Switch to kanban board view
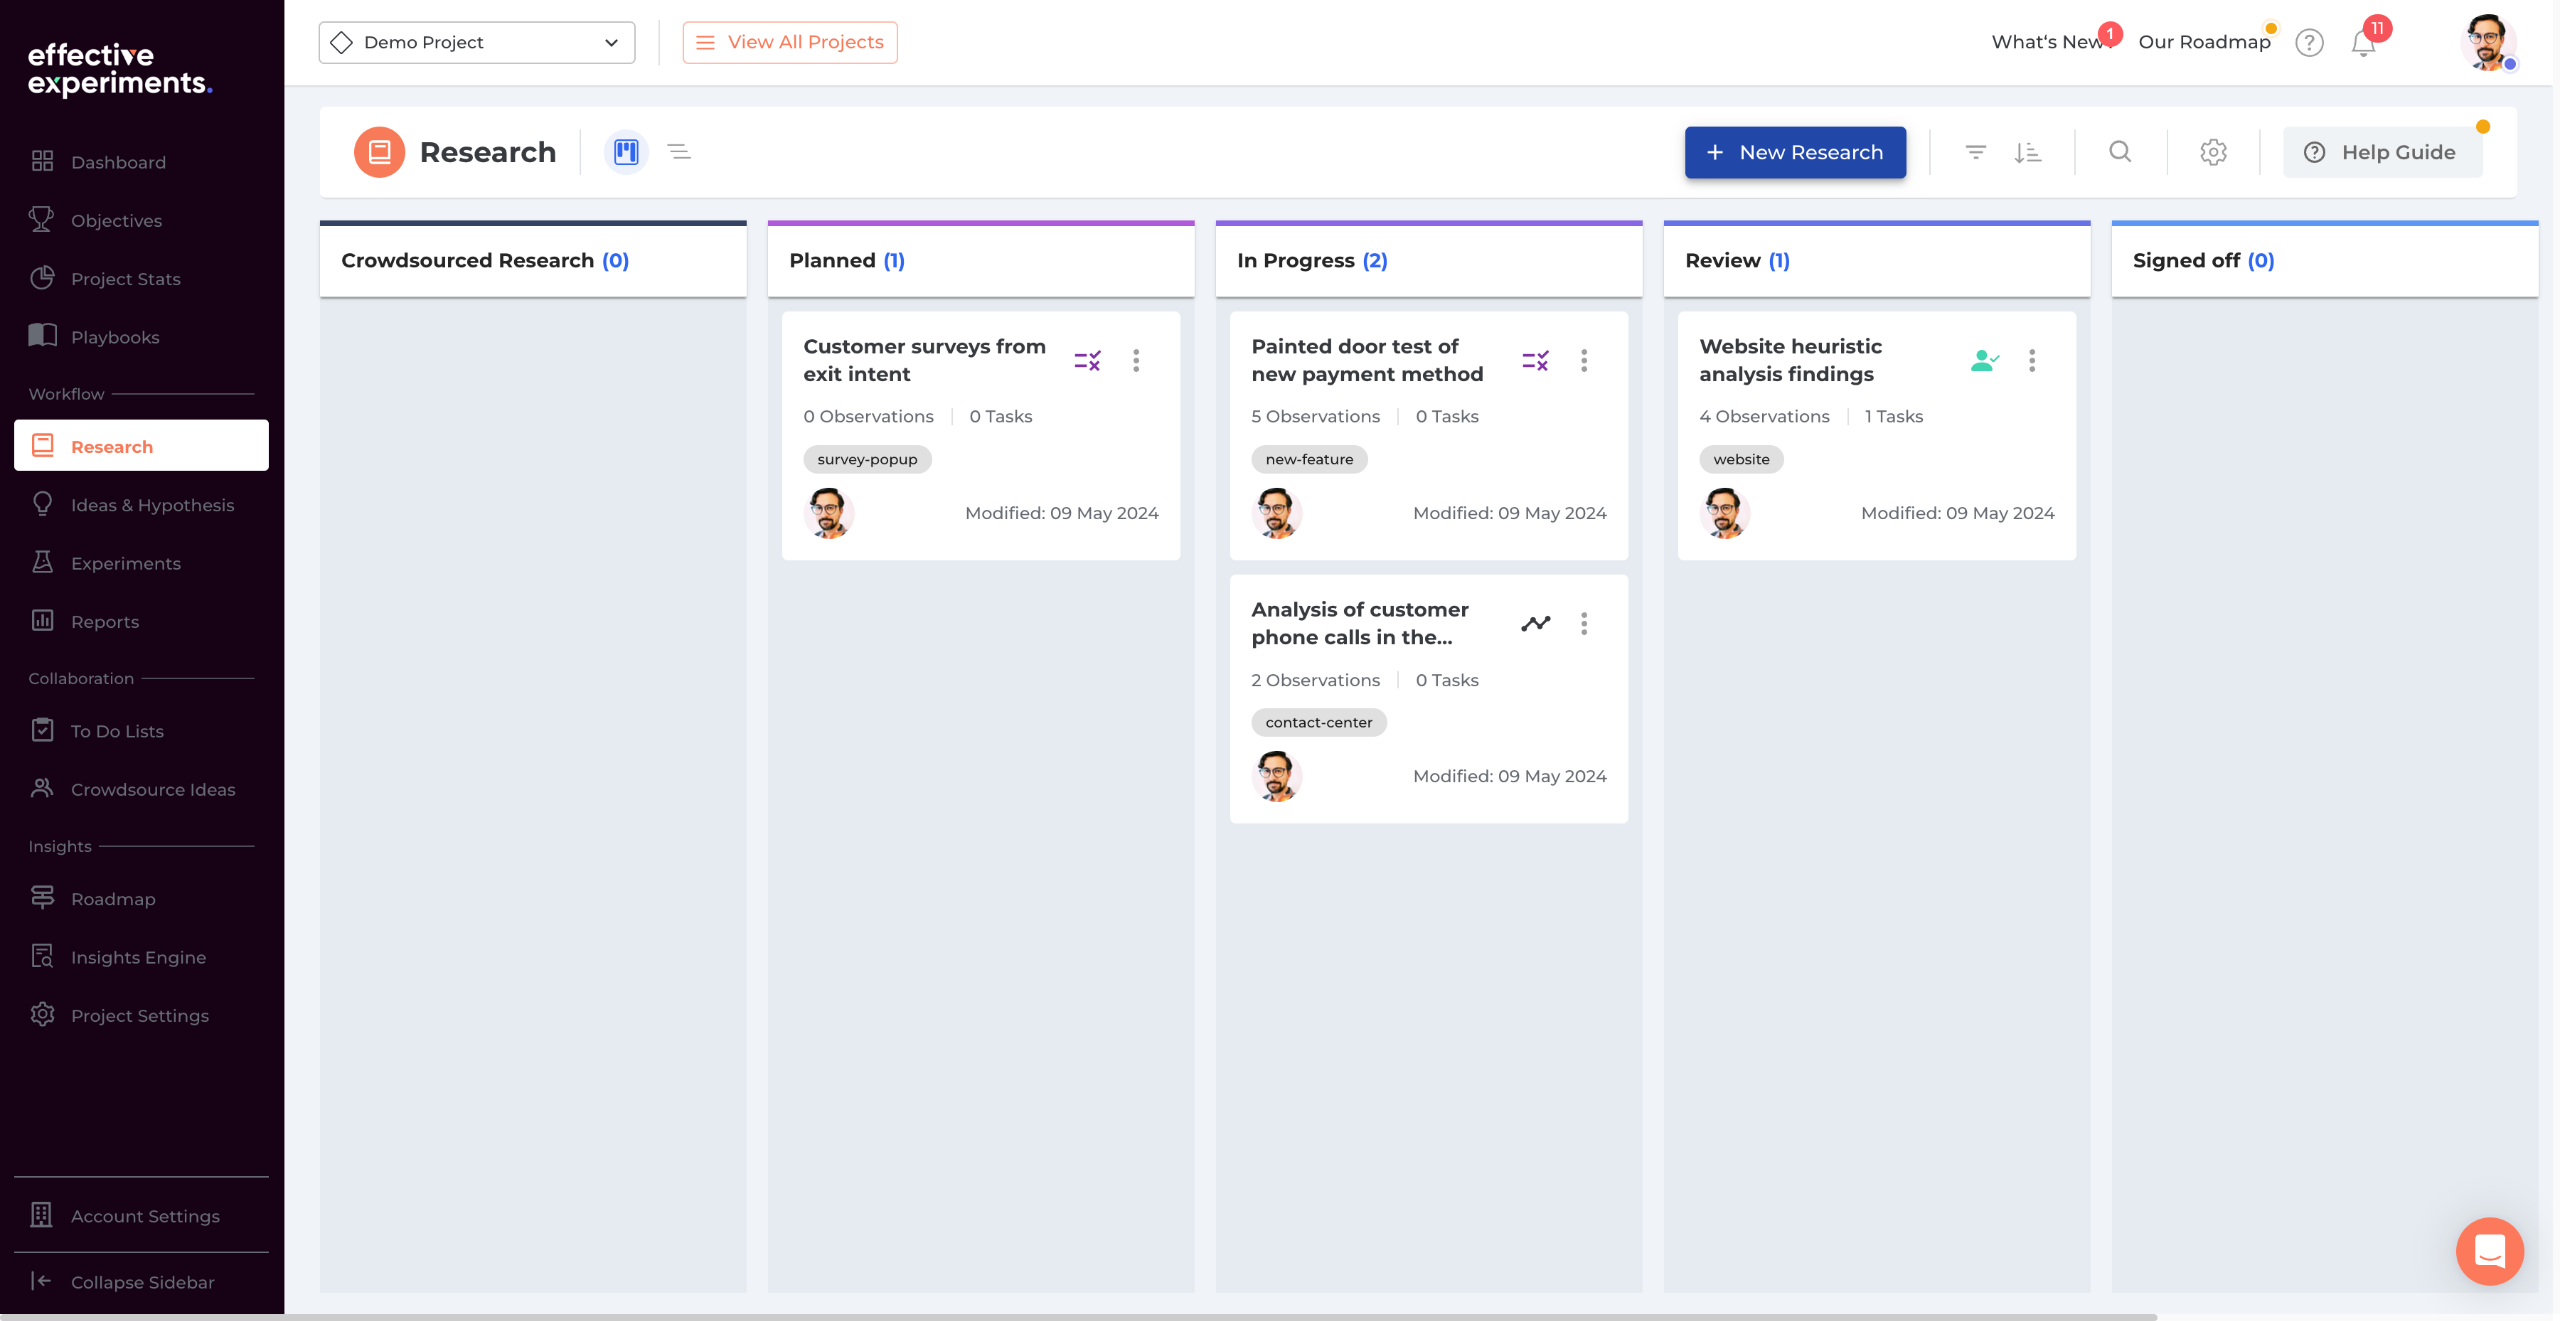 (626, 152)
